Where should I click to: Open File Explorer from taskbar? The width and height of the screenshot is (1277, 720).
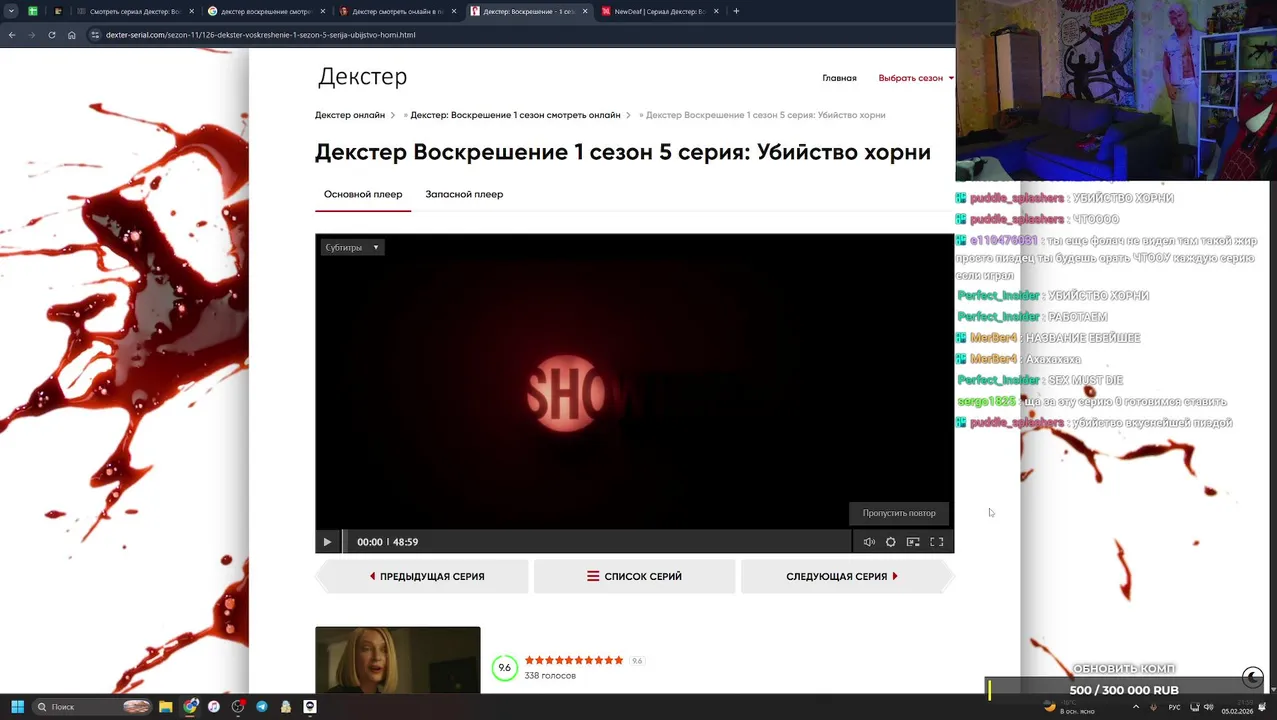point(166,706)
